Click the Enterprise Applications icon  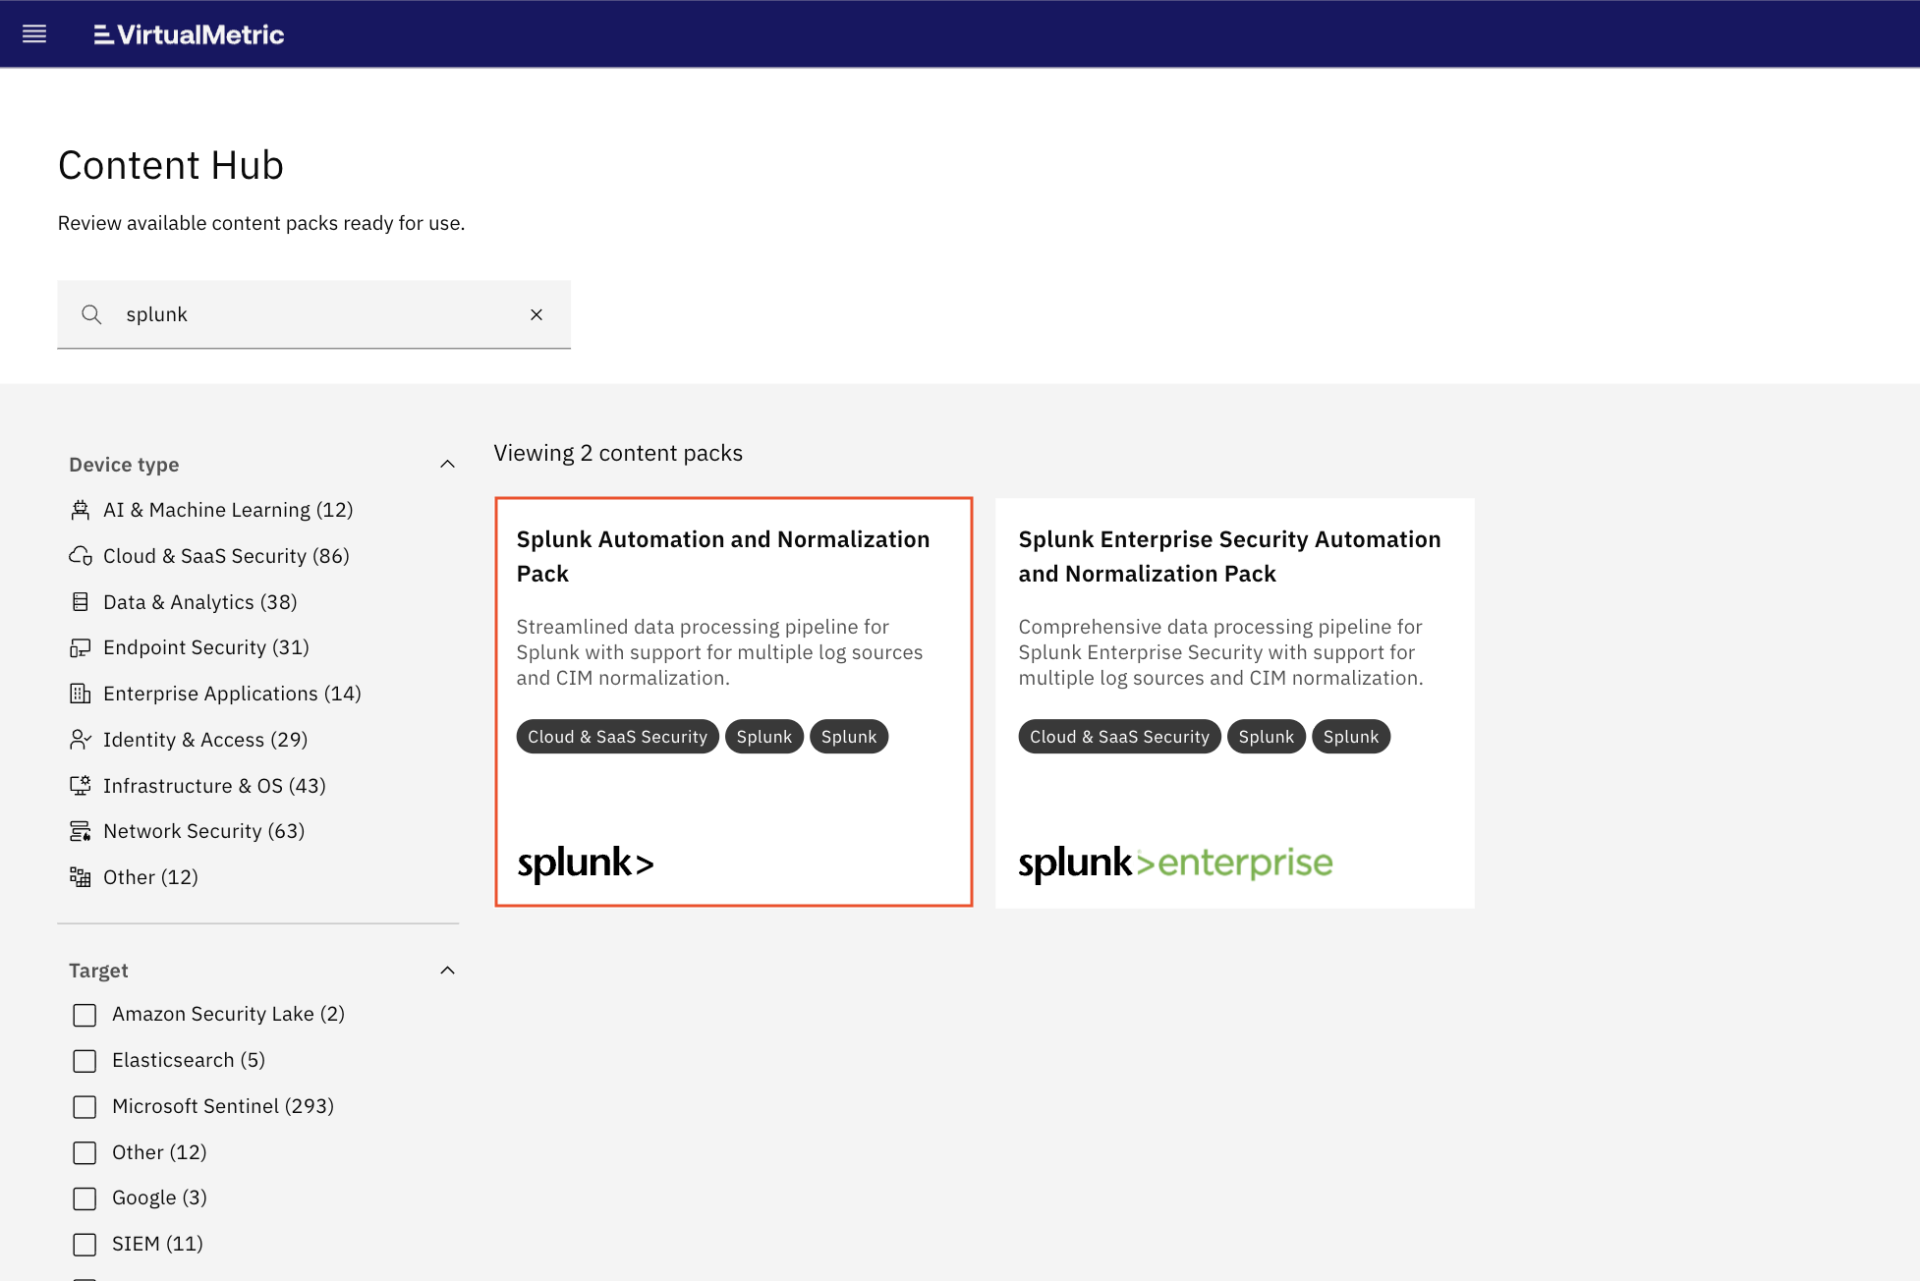(x=80, y=693)
